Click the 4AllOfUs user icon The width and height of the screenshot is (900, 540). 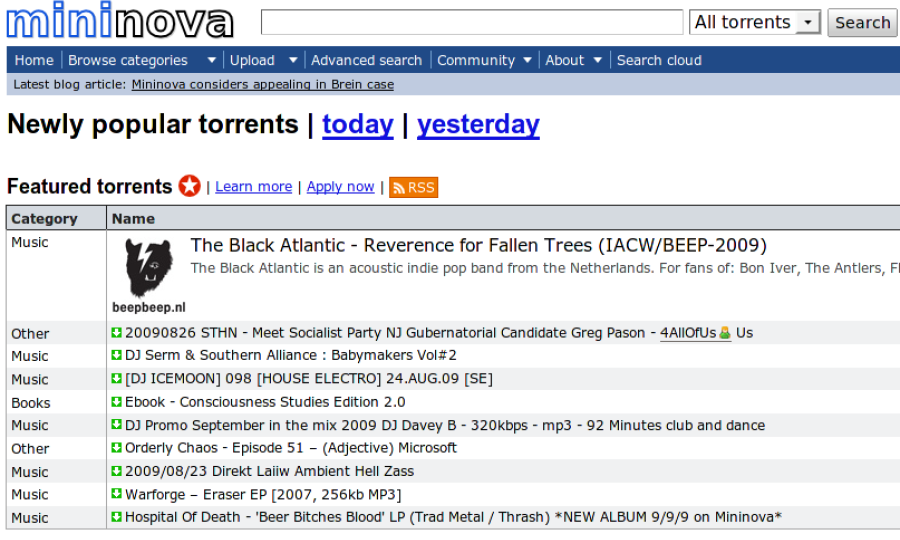tap(725, 332)
